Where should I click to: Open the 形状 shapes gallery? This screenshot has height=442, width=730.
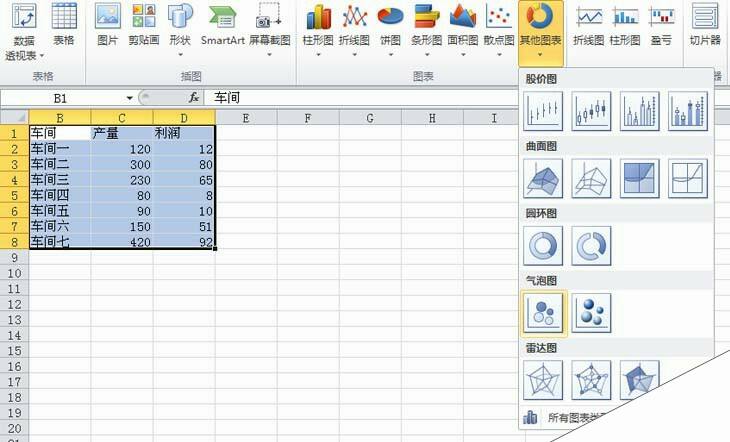coord(180,29)
